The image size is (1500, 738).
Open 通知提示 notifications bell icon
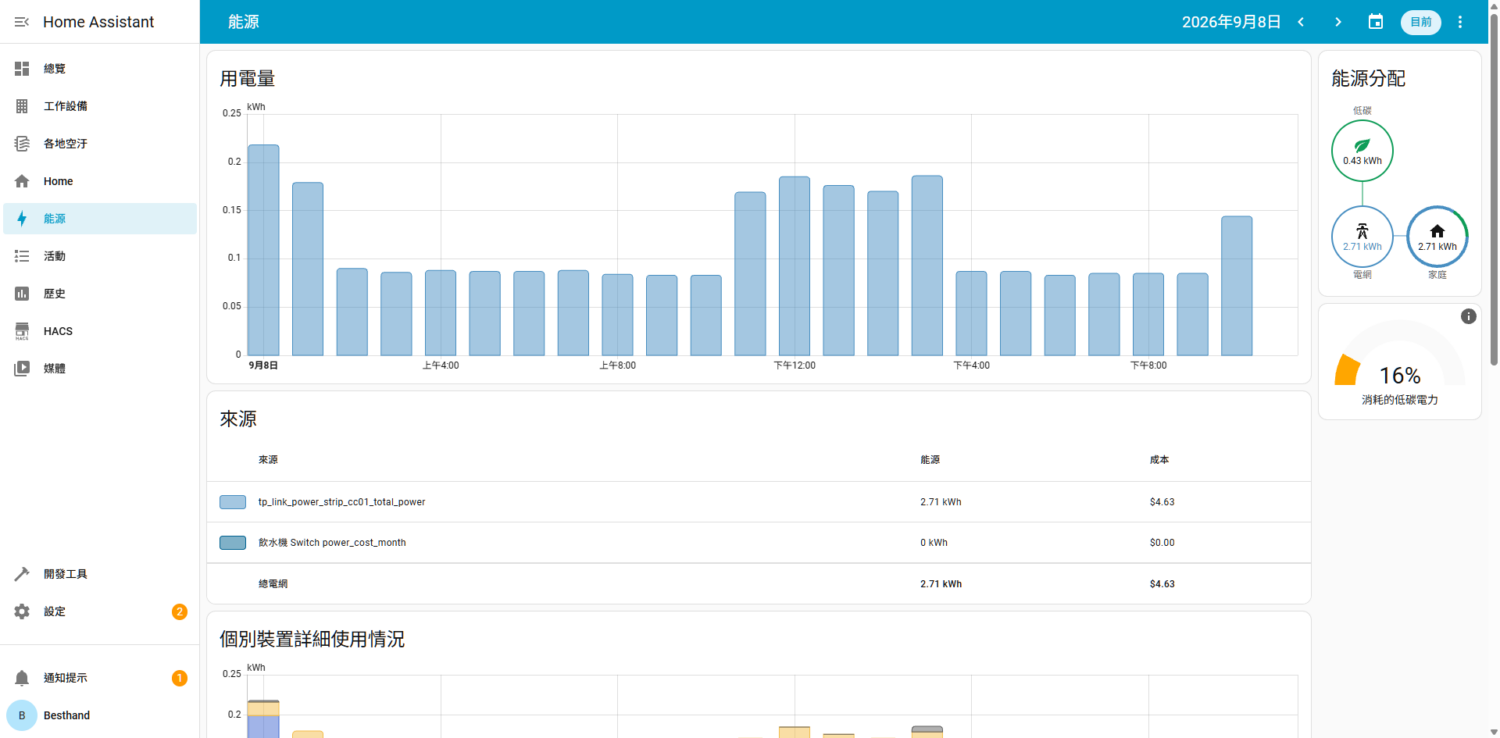tap(22, 678)
